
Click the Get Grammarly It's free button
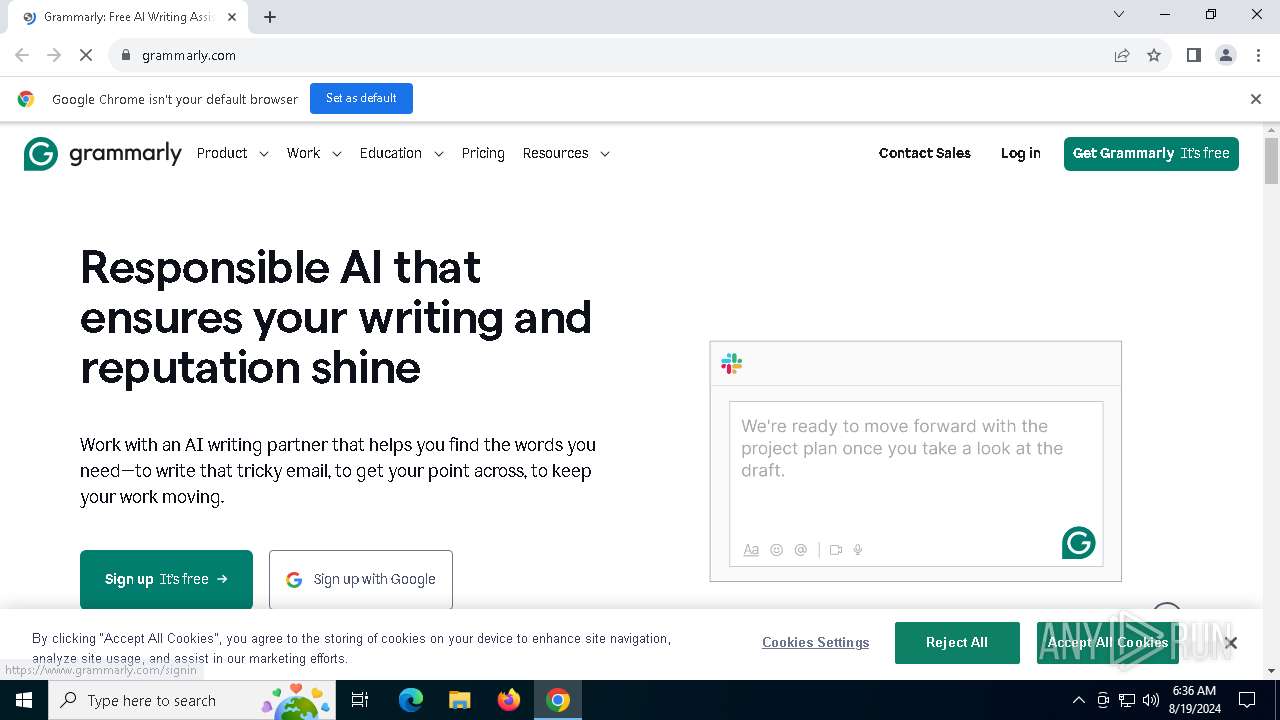(1151, 154)
